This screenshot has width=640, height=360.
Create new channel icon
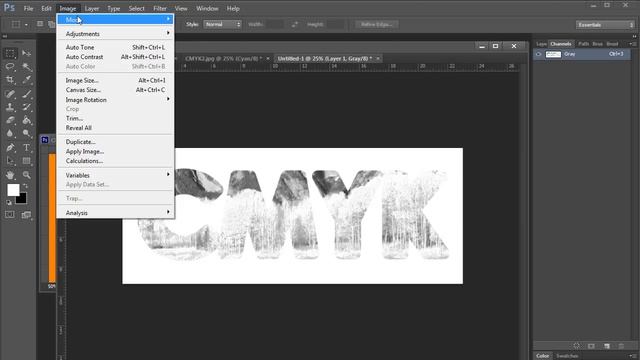point(607,346)
